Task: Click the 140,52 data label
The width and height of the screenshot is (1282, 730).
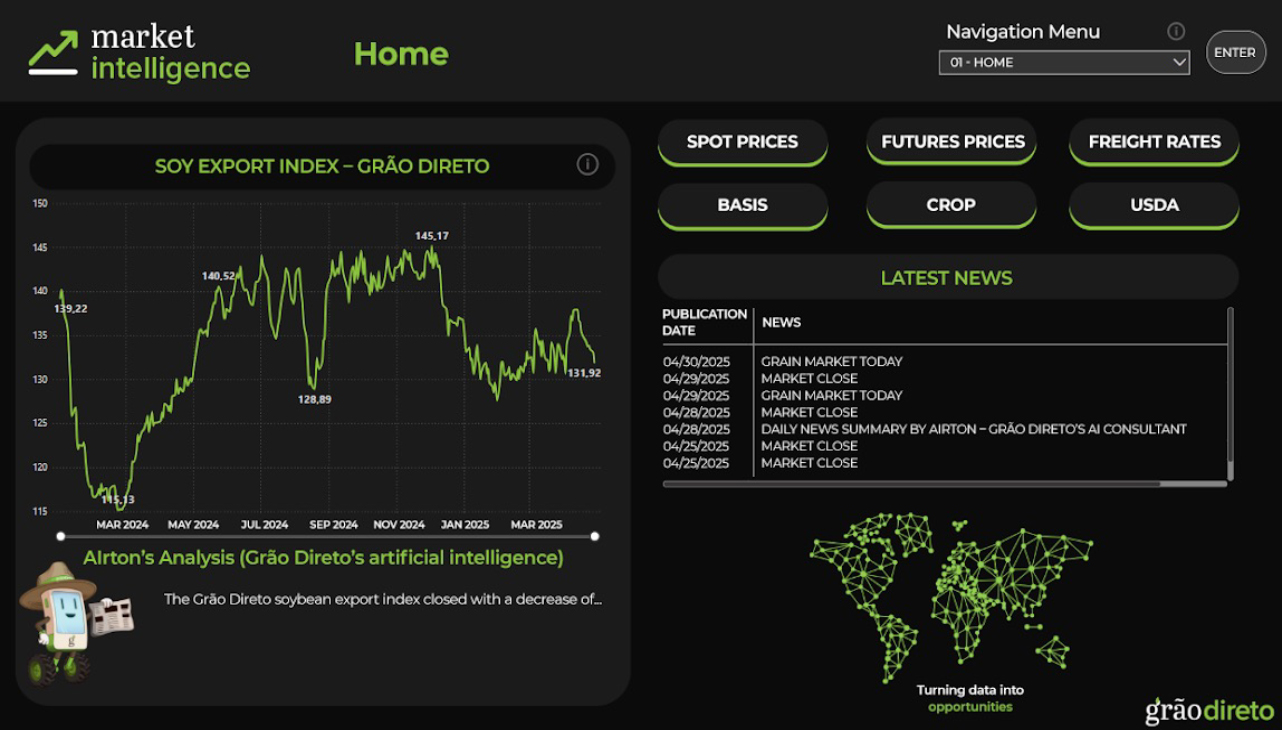Action: click(219, 276)
